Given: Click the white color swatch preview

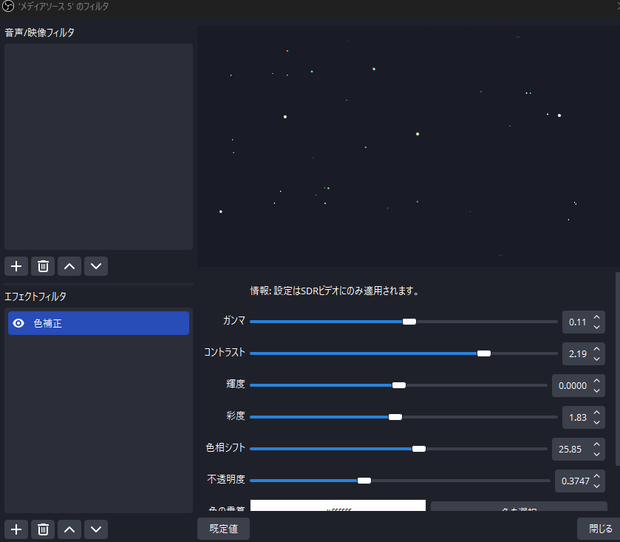Looking at the screenshot, I should (338, 505).
